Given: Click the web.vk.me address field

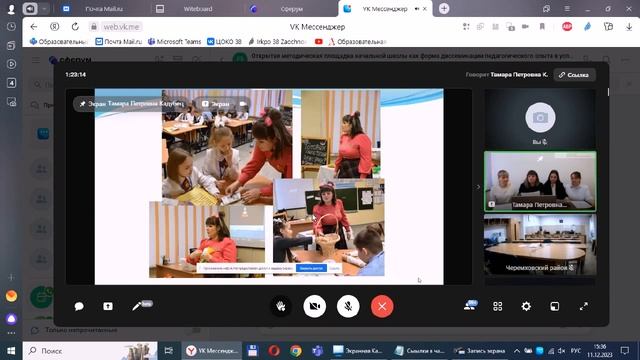Looking at the screenshot, I should (121, 27).
